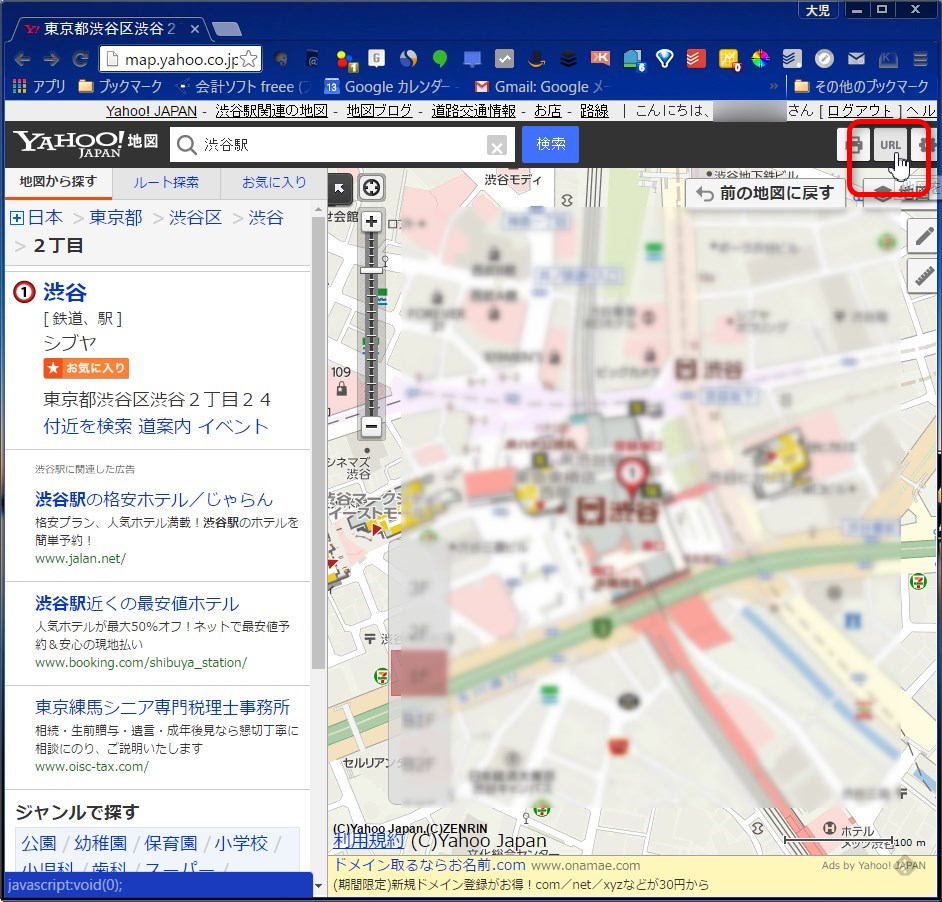Open the 渋谷 result title link
942x902 pixels.
pyautogui.click(x=64, y=293)
